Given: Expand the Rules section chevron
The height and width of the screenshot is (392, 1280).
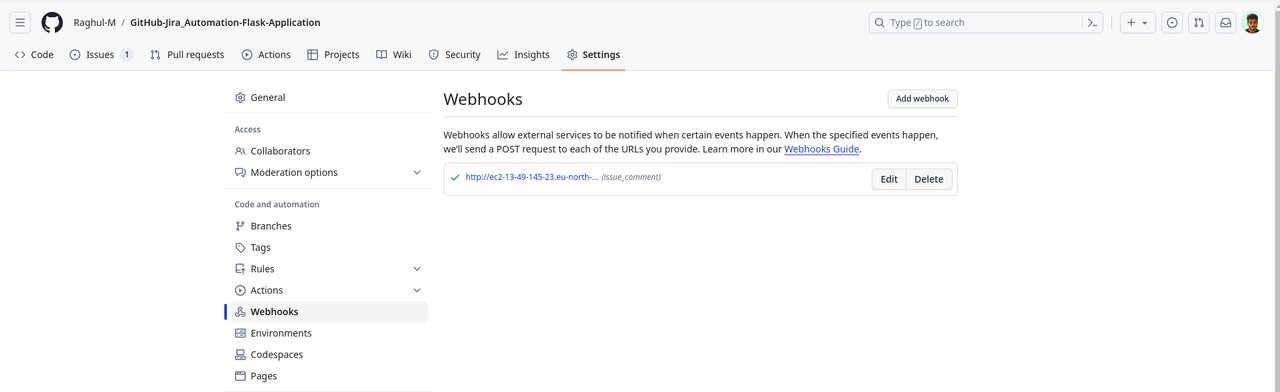Looking at the screenshot, I should pyautogui.click(x=417, y=269).
